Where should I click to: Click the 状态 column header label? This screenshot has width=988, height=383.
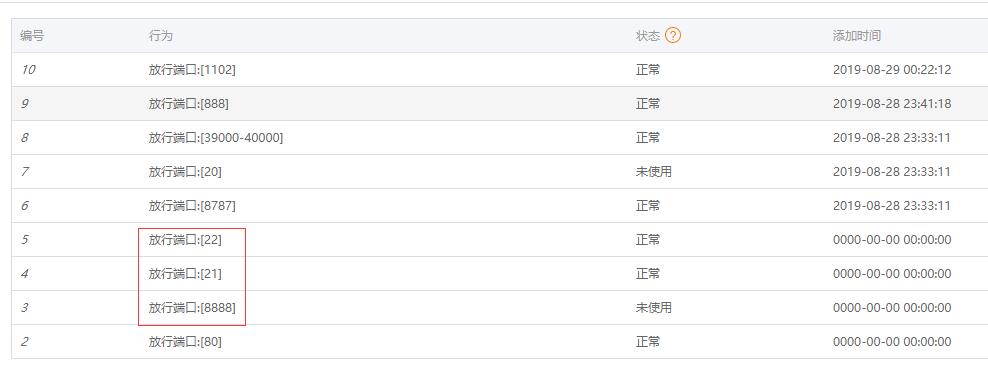(x=648, y=36)
